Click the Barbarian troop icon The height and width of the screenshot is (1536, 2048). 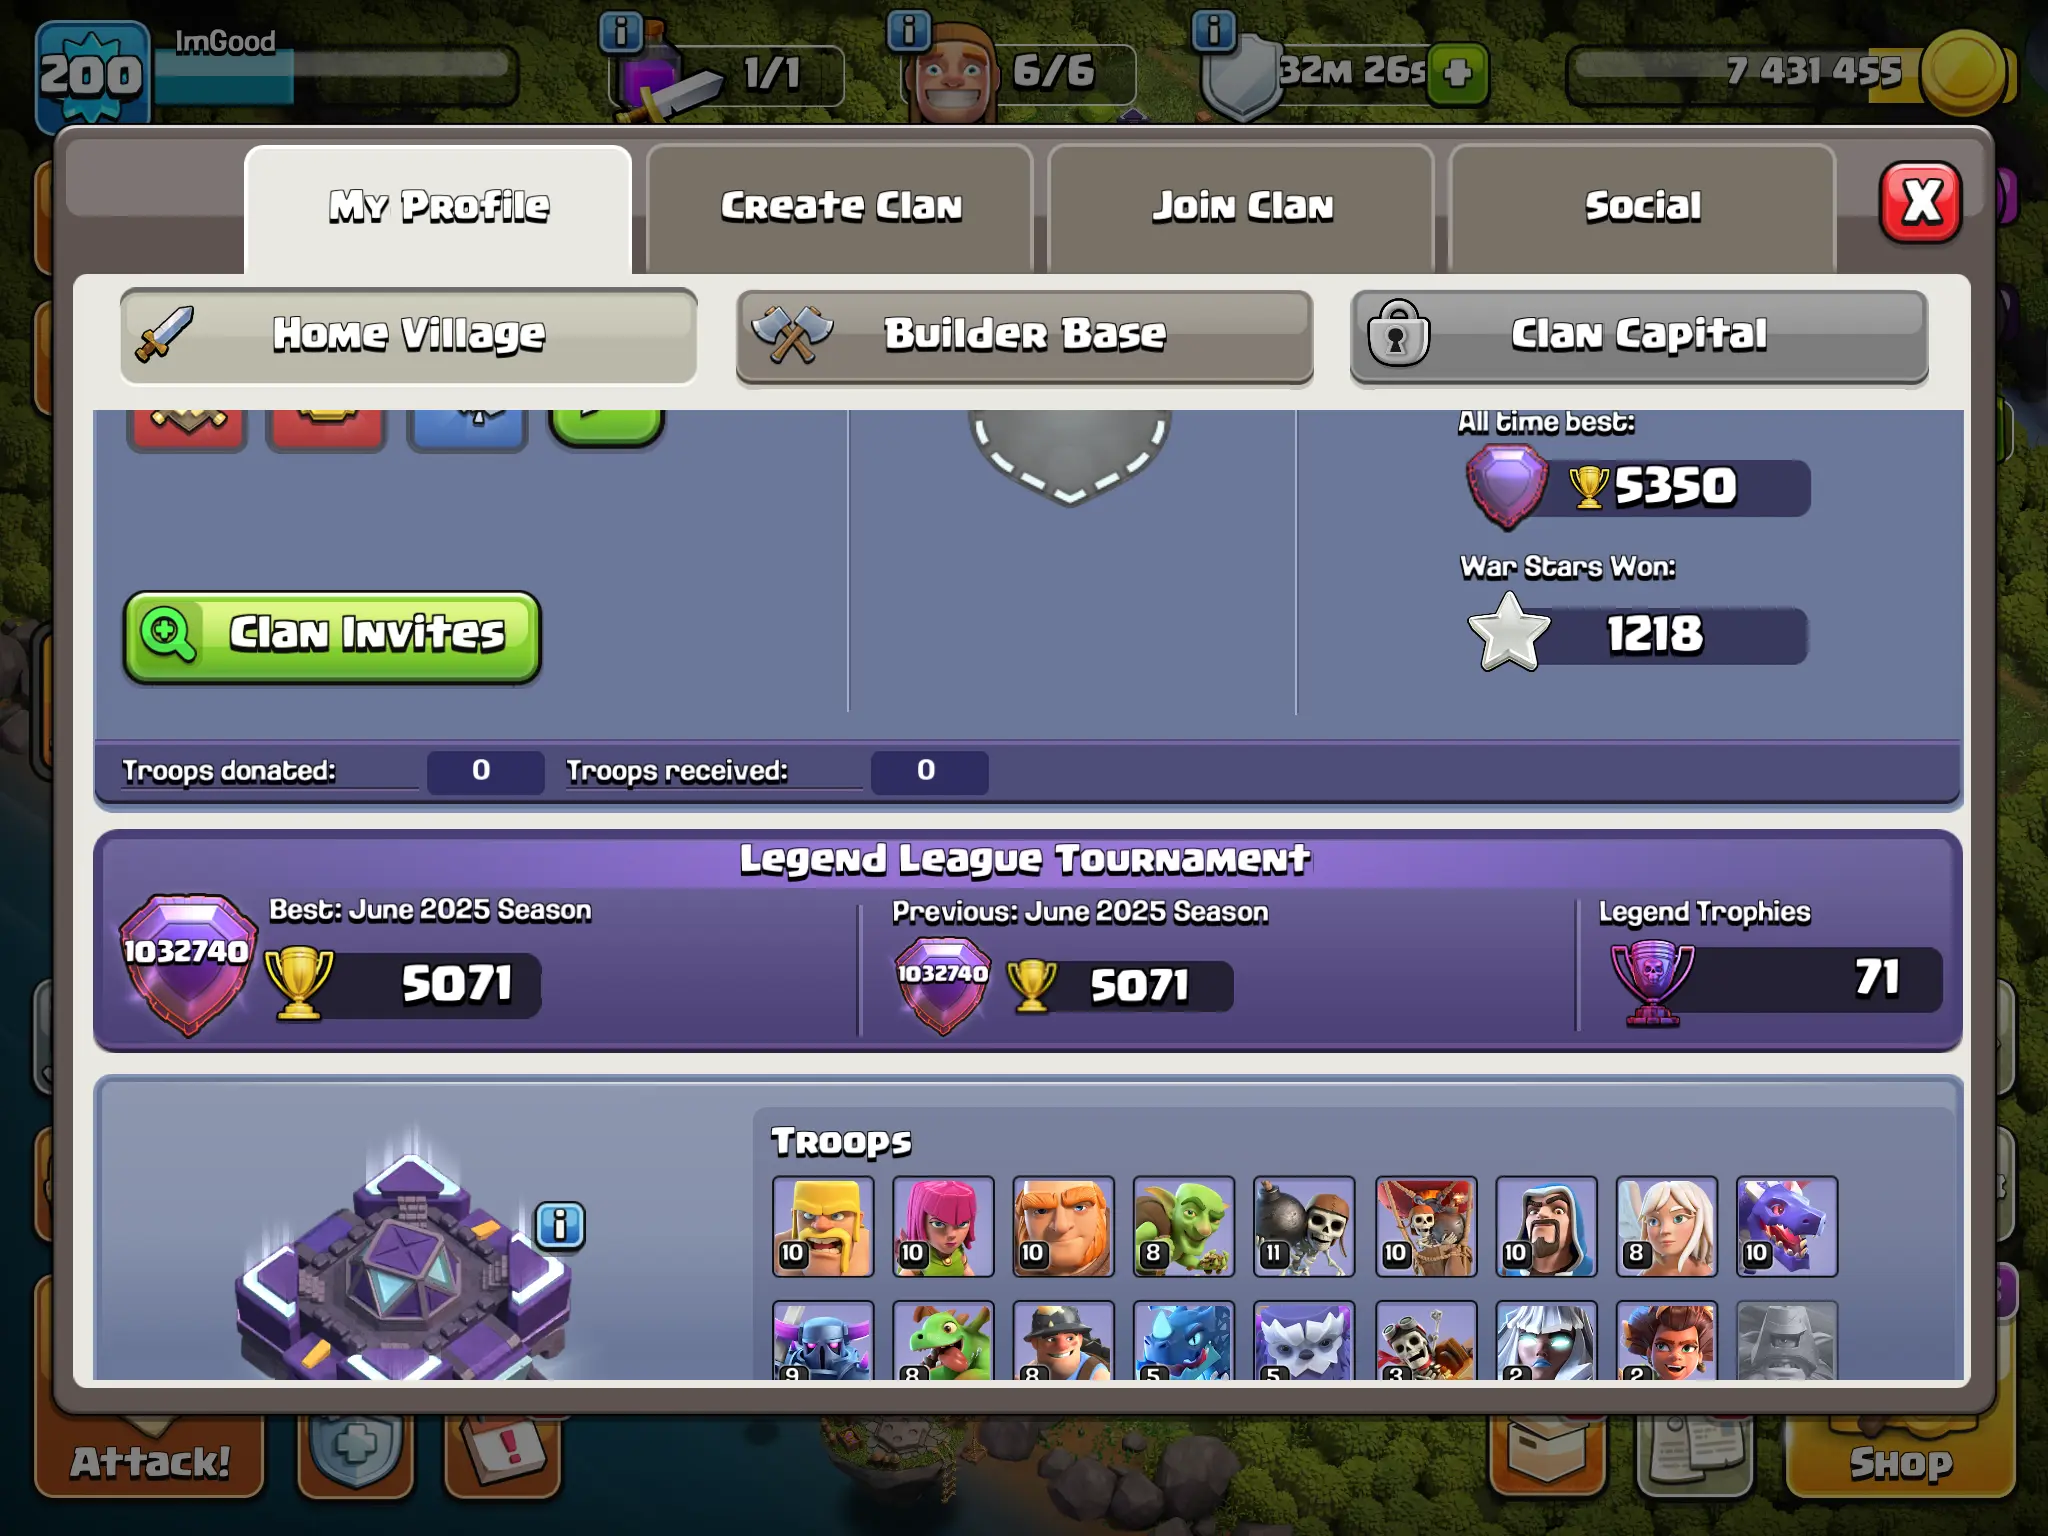tap(823, 1226)
